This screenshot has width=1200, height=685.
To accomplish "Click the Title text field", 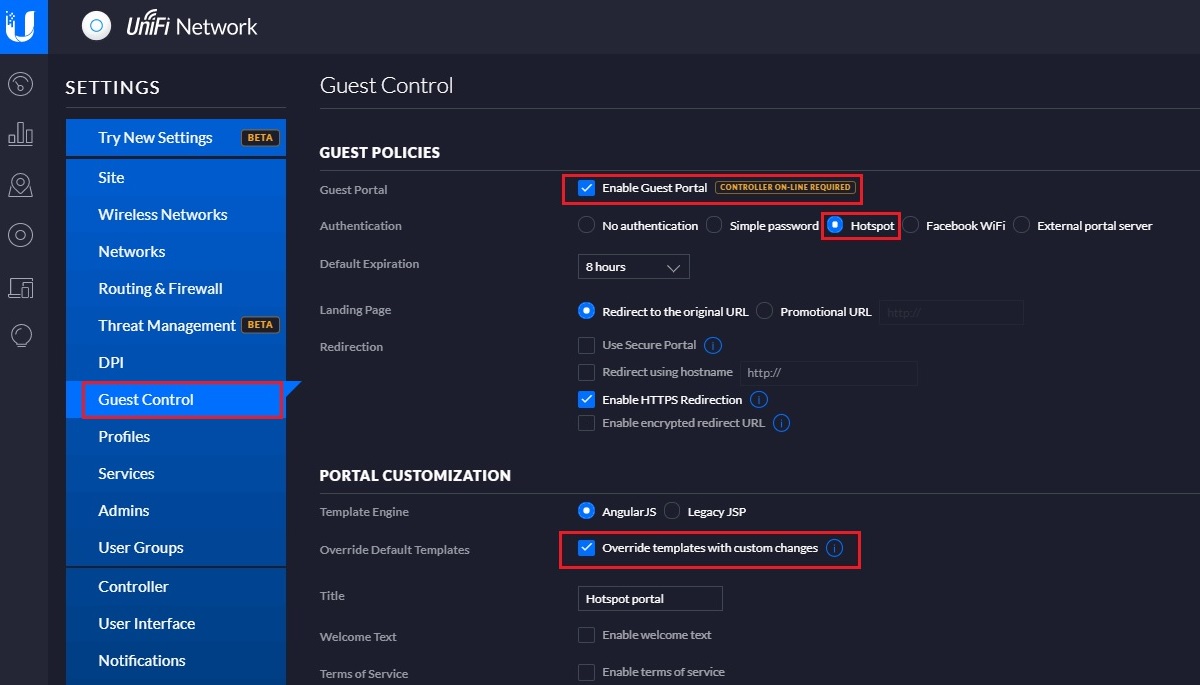I will click(x=650, y=598).
